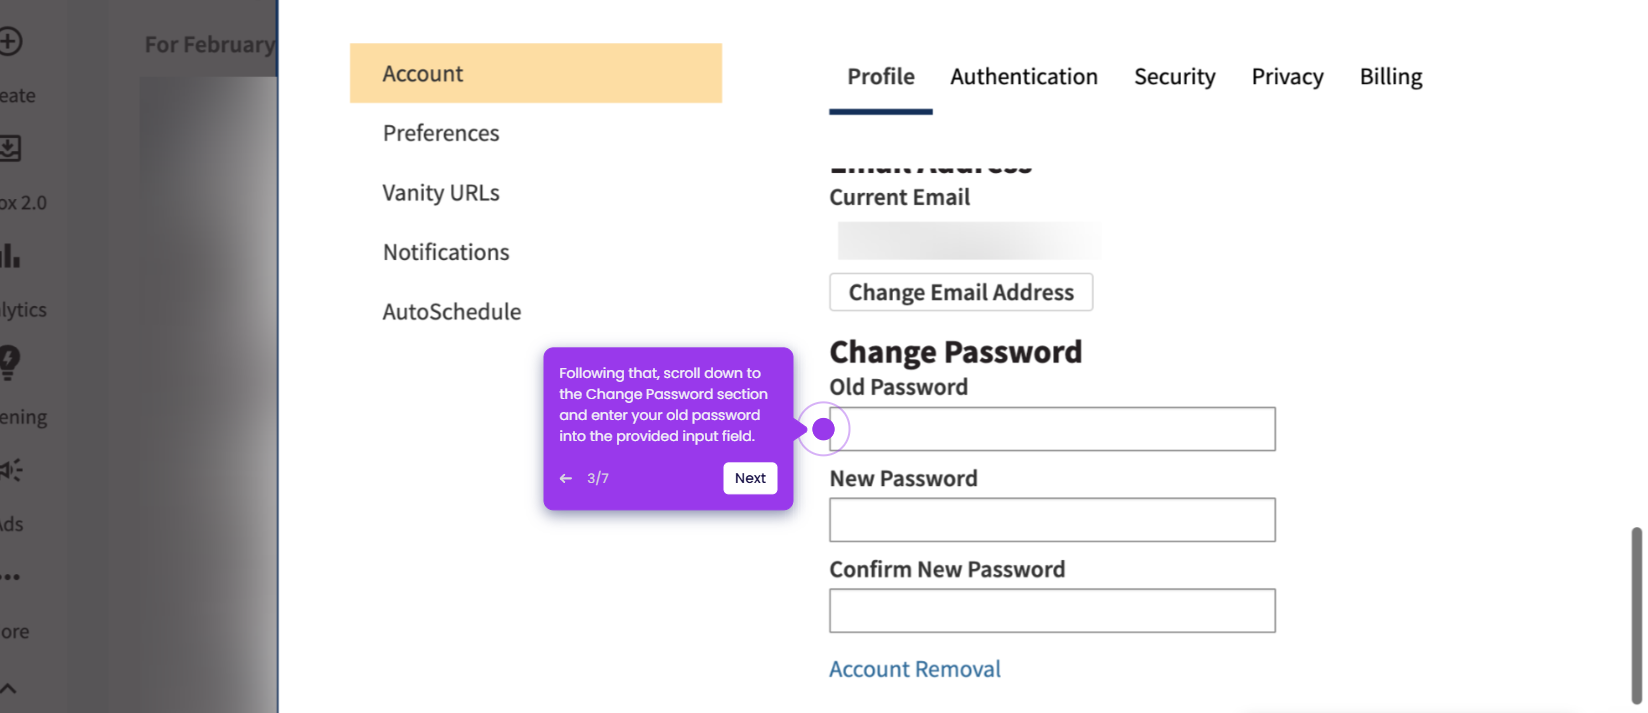Focus the Old Password input field
The height and width of the screenshot is (713, 1648).
coord(1052,429)
